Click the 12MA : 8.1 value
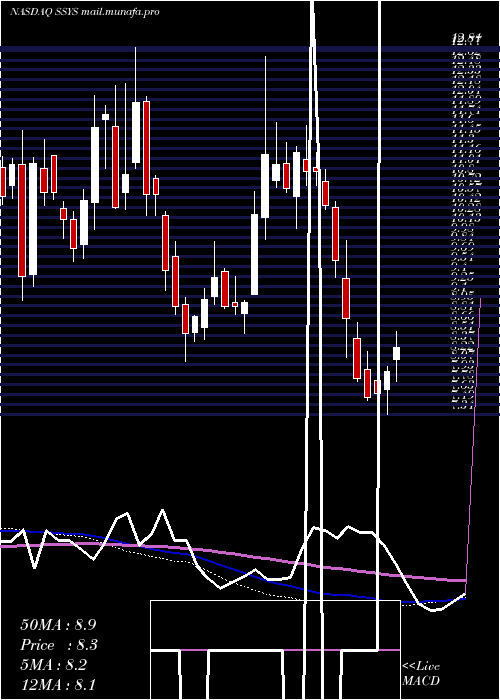 tap(58, 685)
